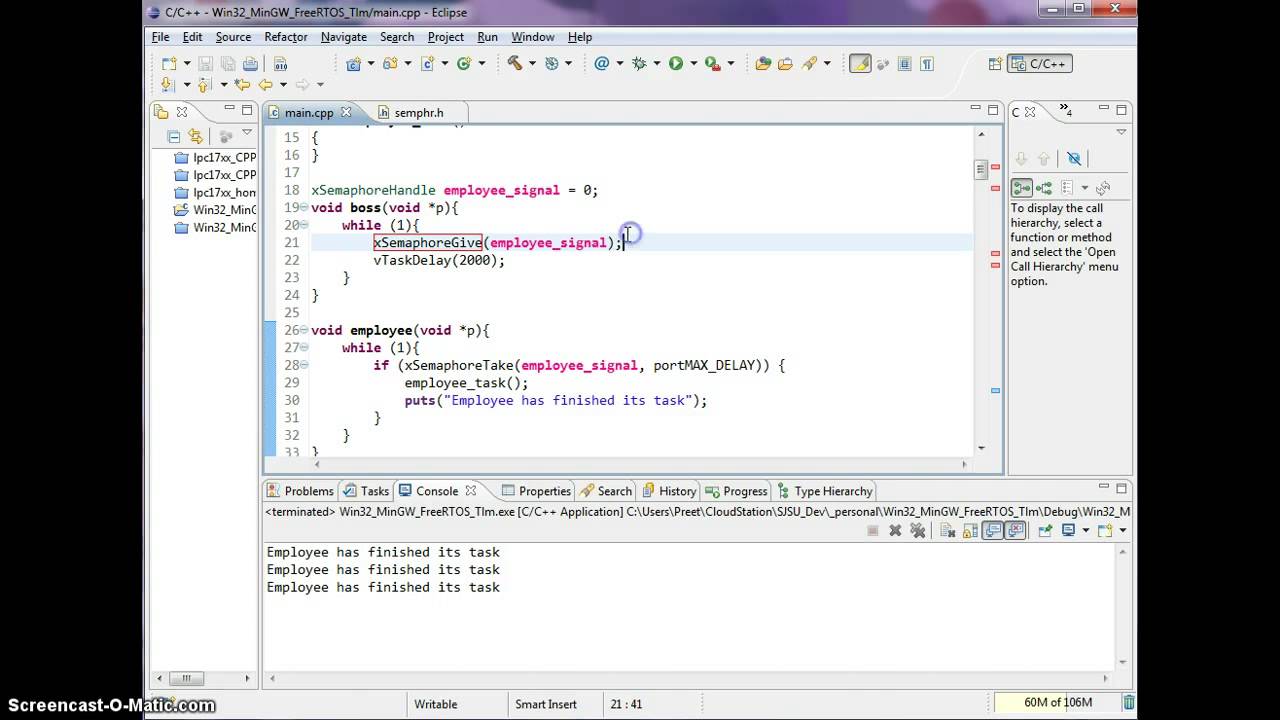Select the C/C++ perspective button
This screenshot has height=720, width=1280.
1040,64
